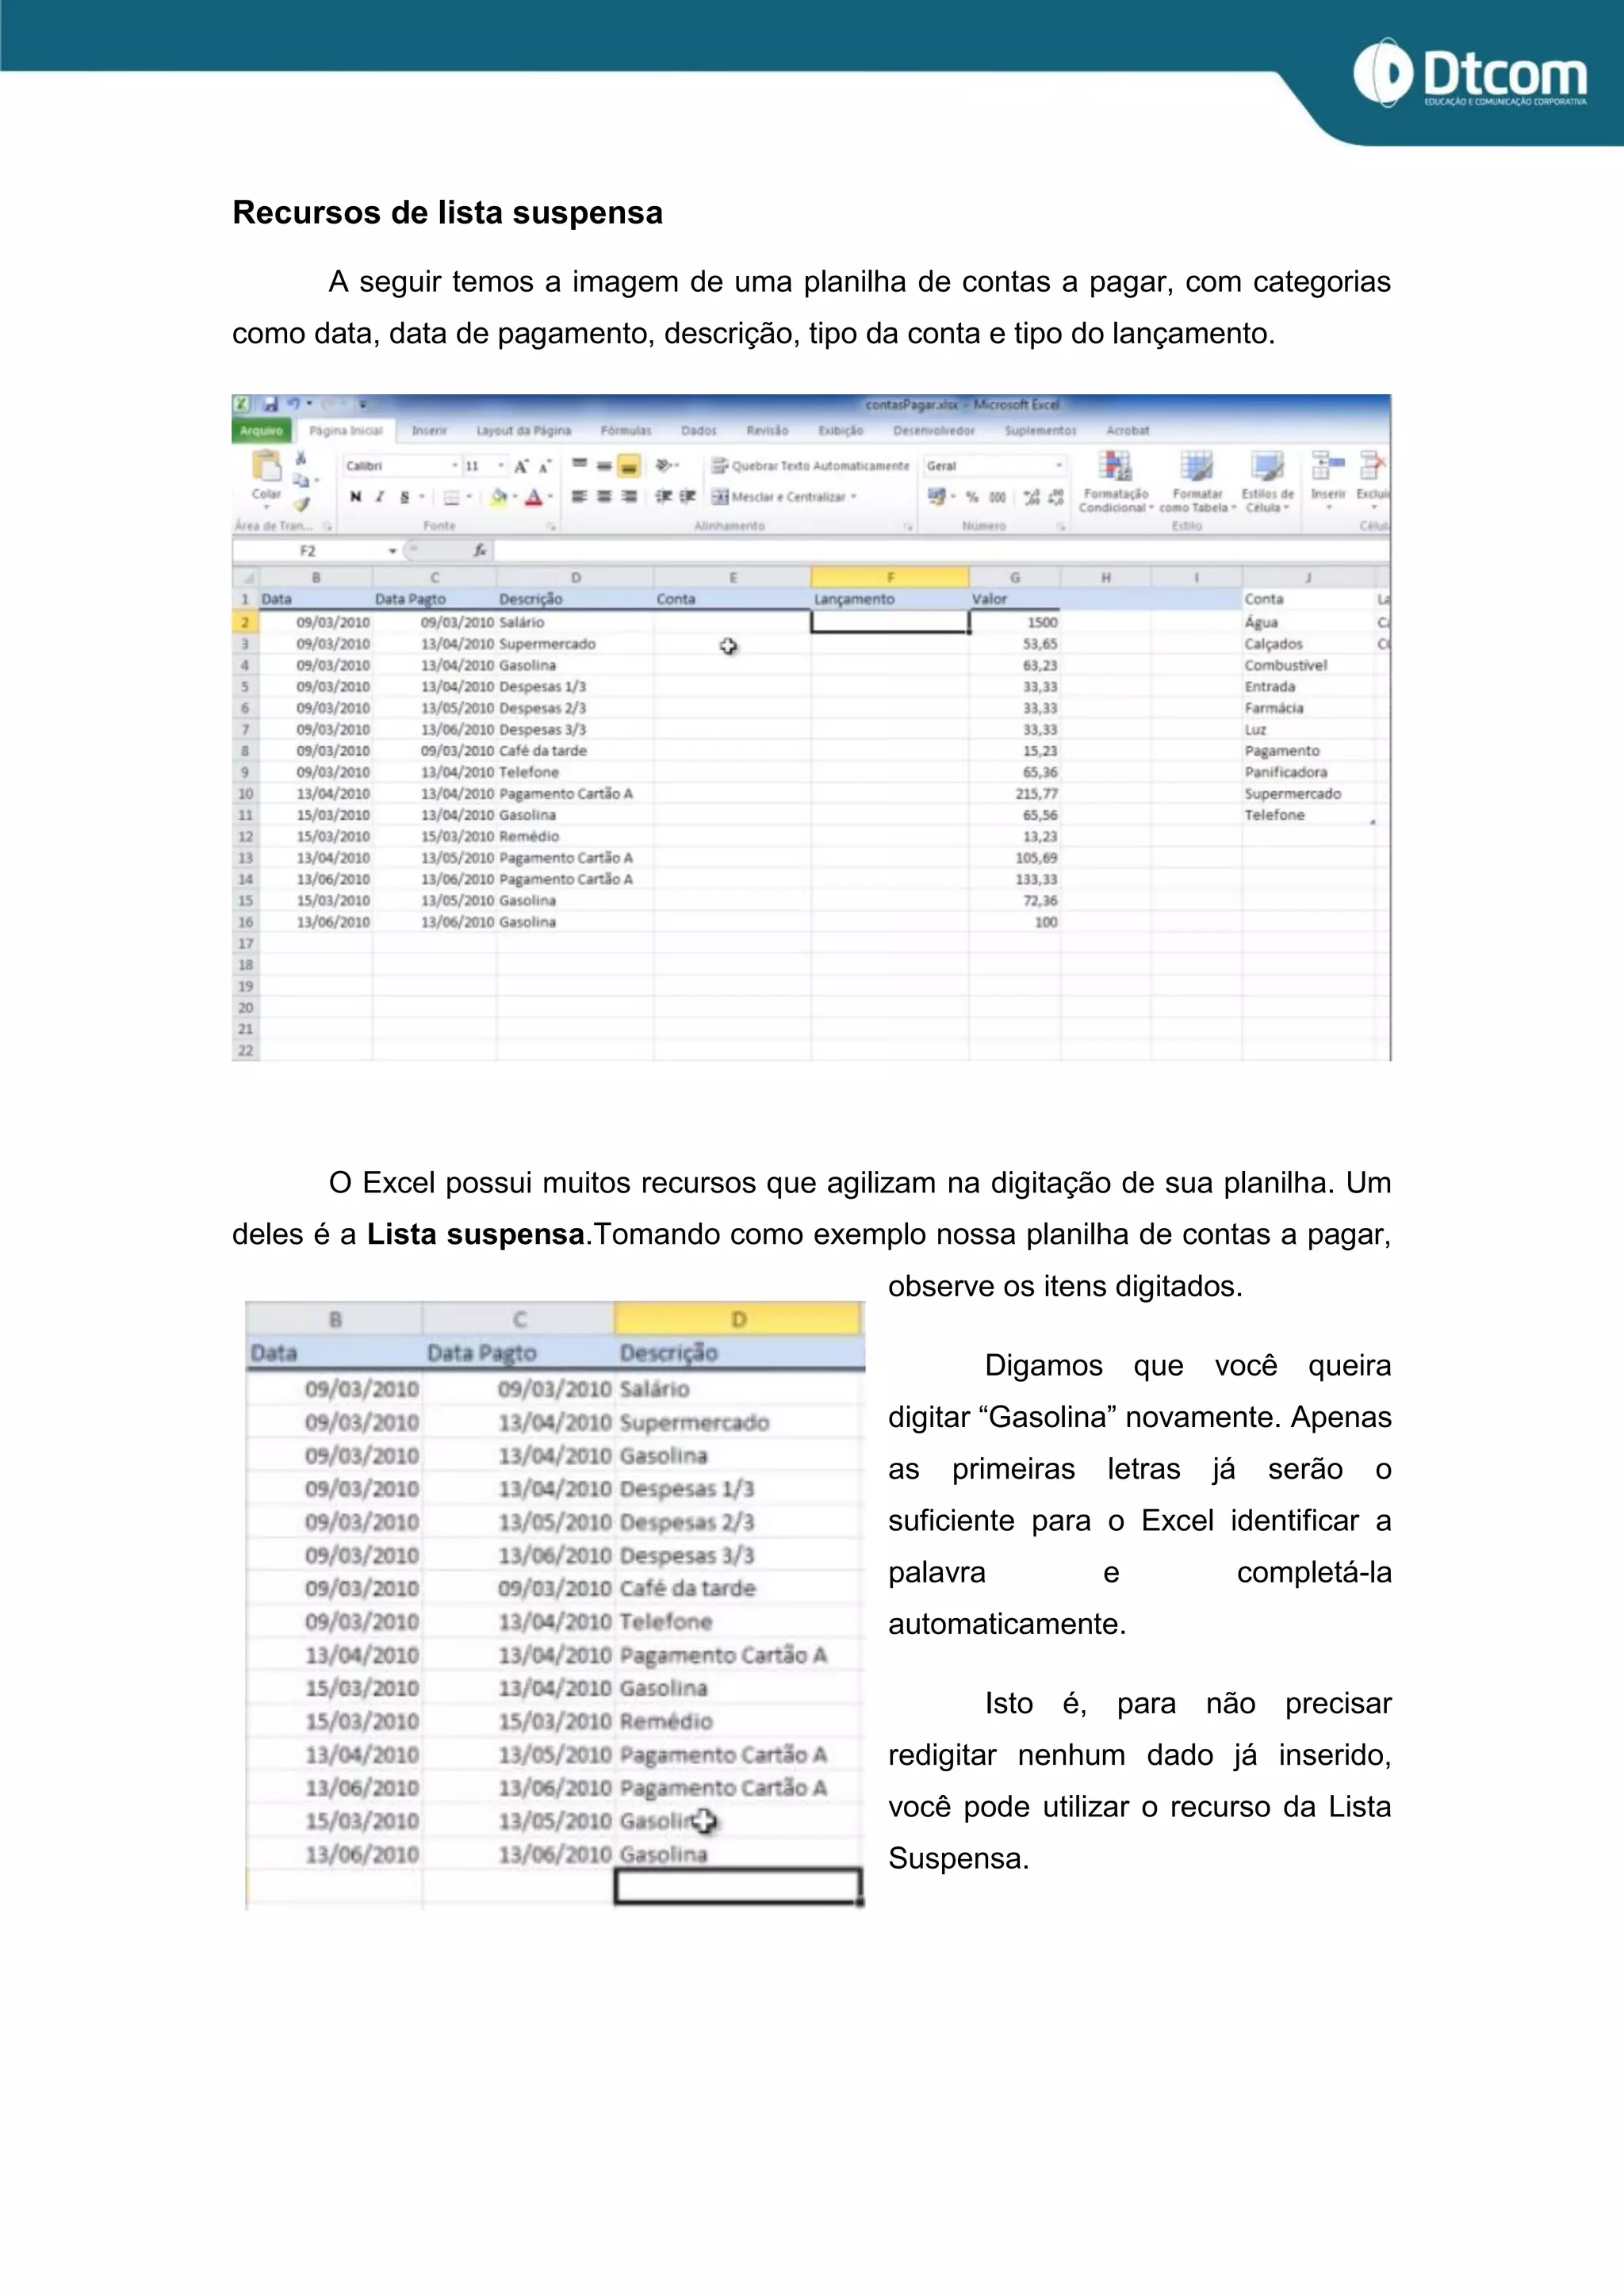Viewport: 1624px width, 2296px height.
Task: Switch to the Dados ribbon tab
Action: (x=699, y=431)
